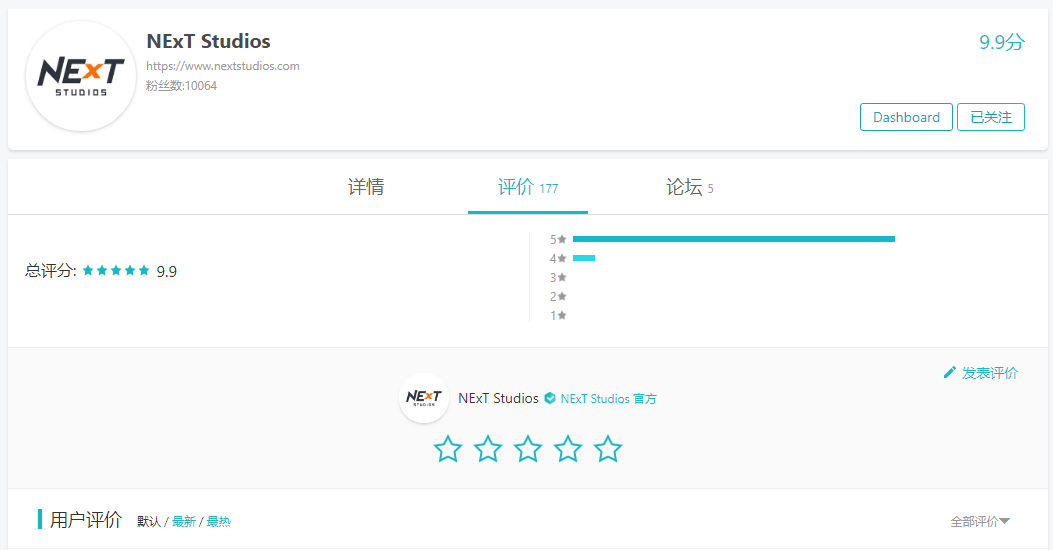This screenshot has width=1053, height=550.
Task: Open the 论坛 forum tab
Action: click(689, 187)
